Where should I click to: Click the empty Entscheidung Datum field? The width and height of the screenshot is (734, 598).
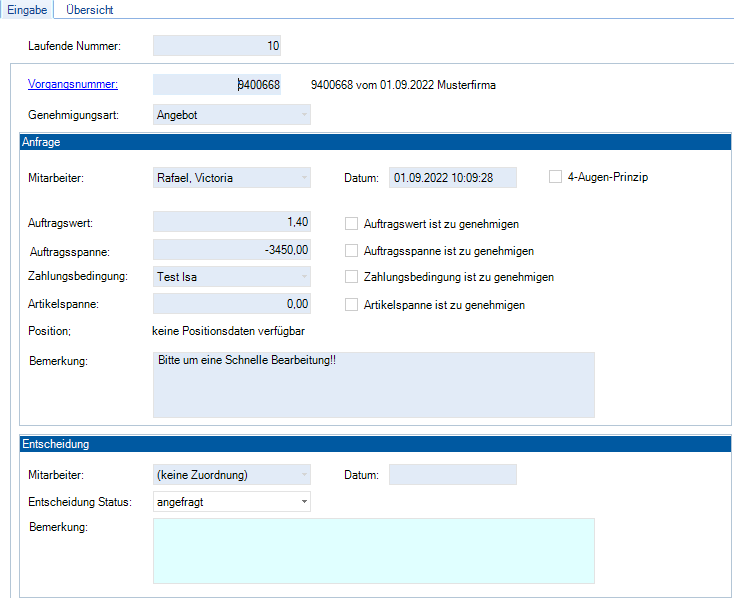tap(452, 475)
